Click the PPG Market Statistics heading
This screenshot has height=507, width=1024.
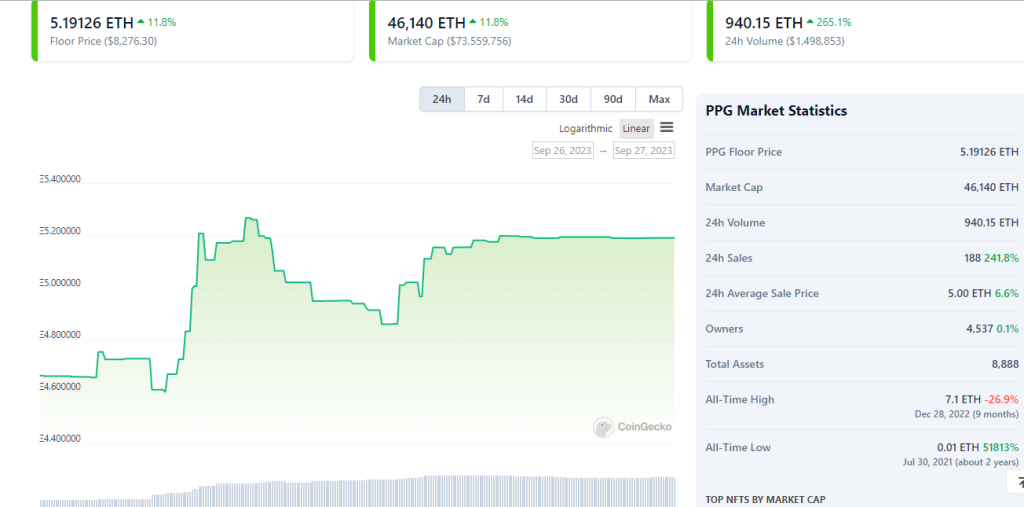(x=776, y=111)
